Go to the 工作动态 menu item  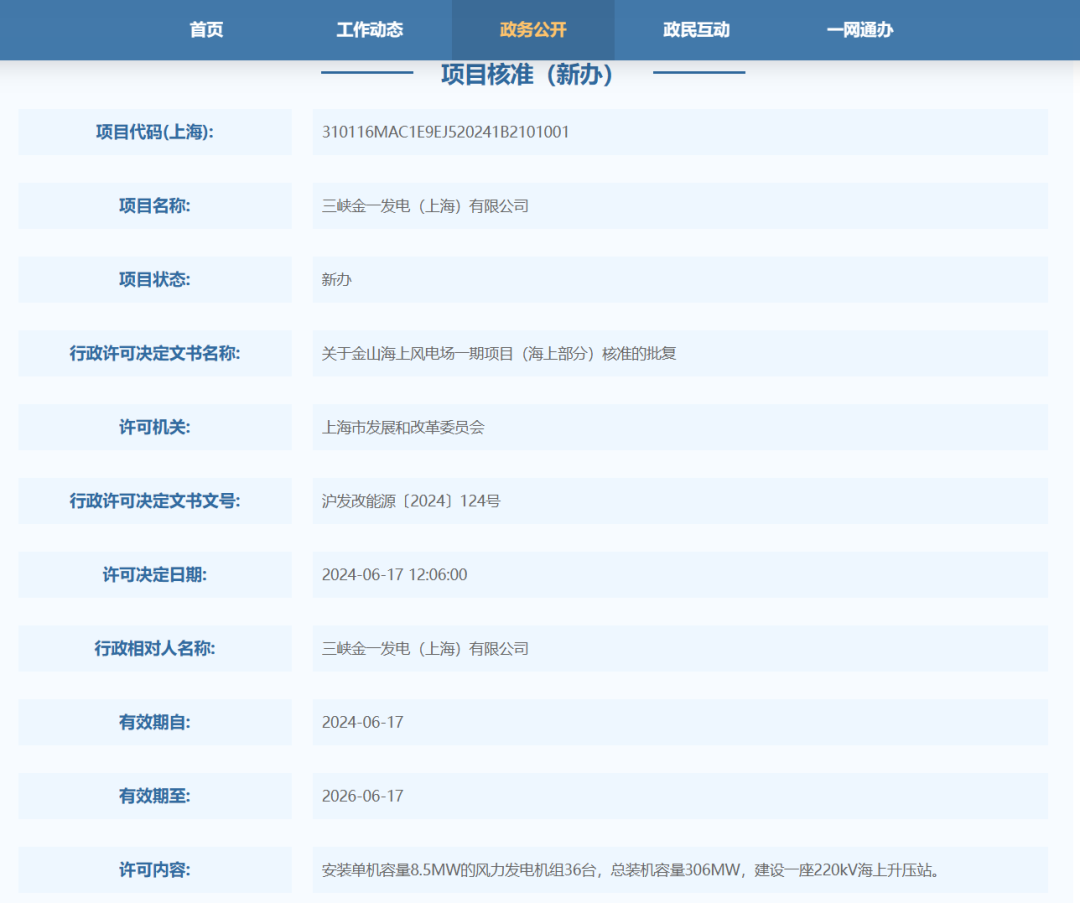[x=369, y=30]
